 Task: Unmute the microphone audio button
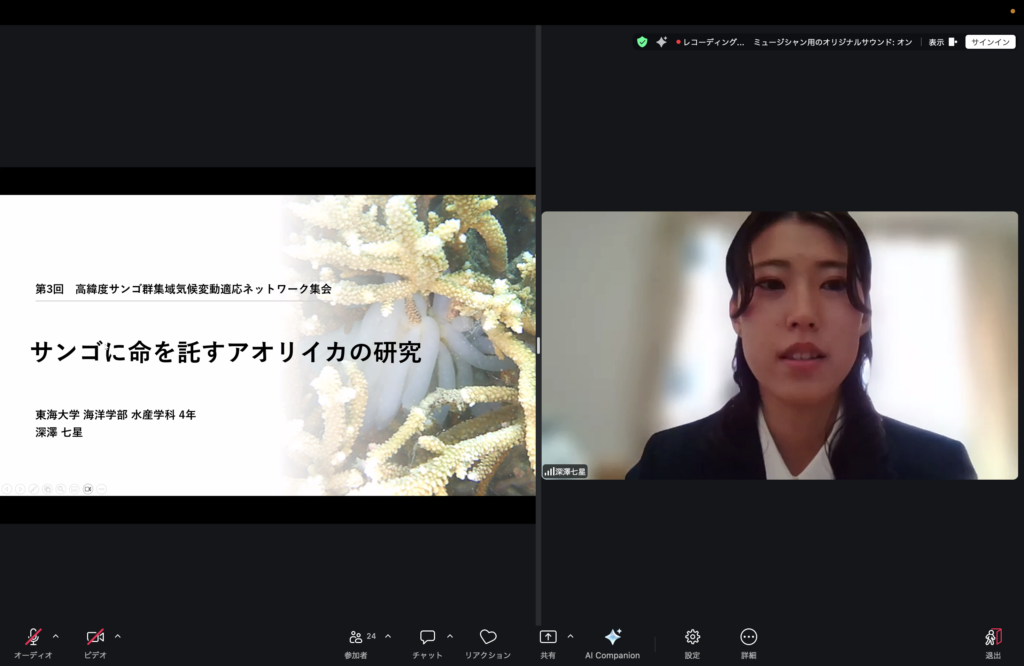(33, 637)
